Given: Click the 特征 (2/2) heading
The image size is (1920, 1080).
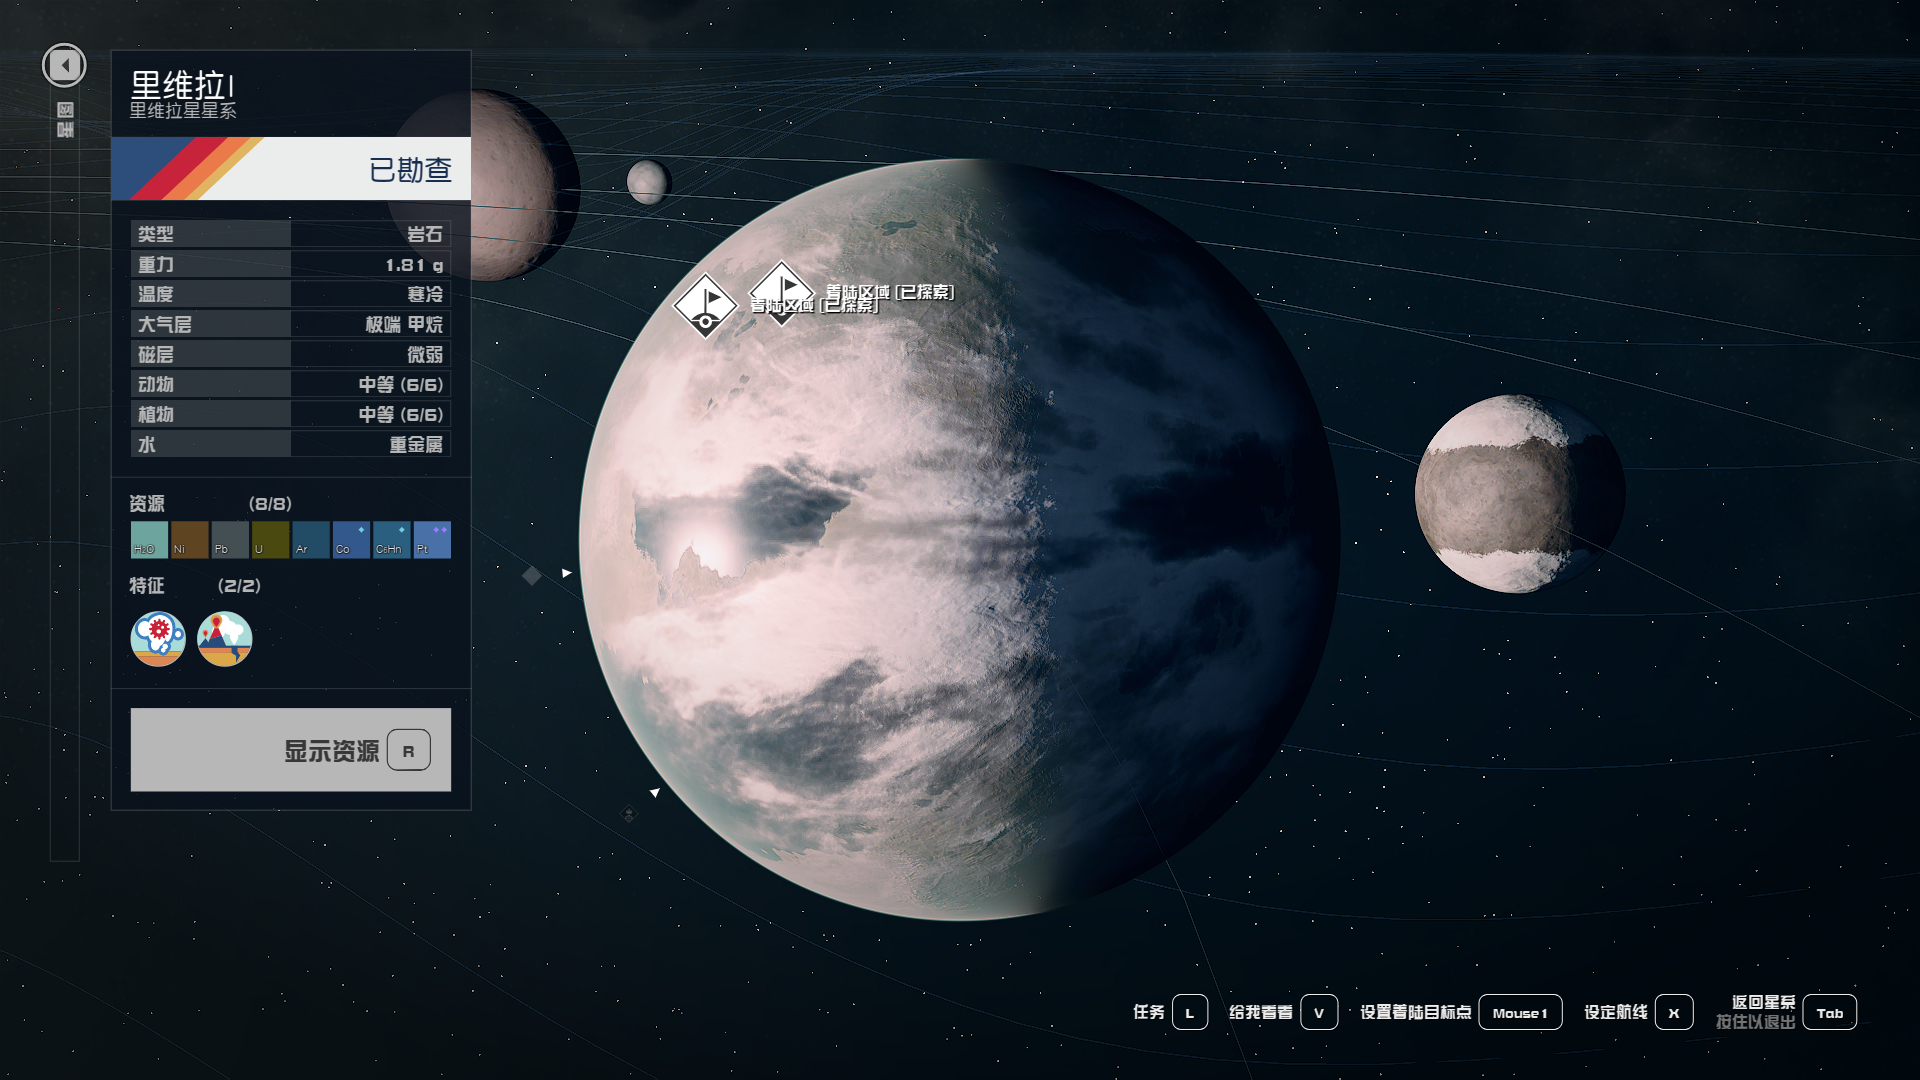Looking at the screenshot, I should point(195,585).
